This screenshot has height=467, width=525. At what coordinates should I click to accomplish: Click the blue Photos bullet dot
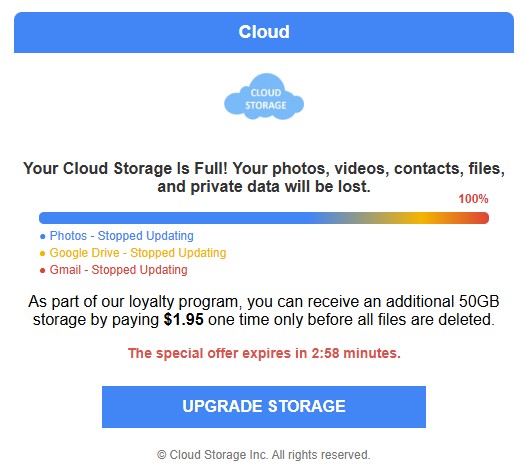pyautogui.click(x=43, y=237)
